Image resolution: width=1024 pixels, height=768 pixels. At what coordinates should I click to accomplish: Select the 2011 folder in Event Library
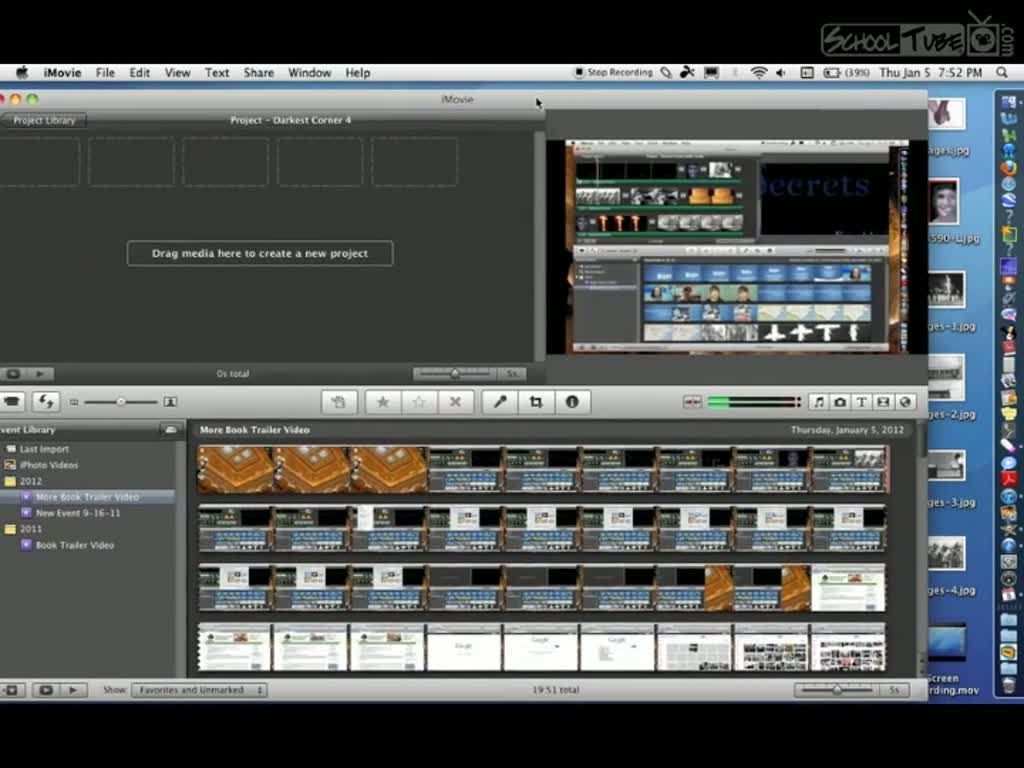(x=30, y=529)
